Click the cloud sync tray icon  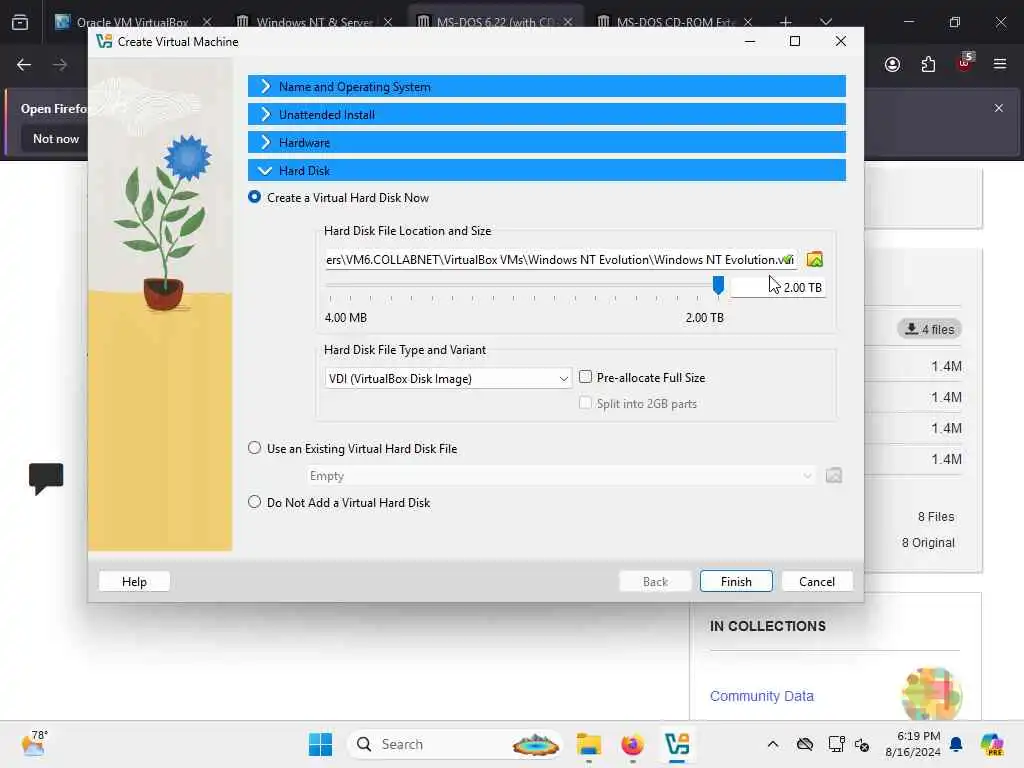(805, 744)
